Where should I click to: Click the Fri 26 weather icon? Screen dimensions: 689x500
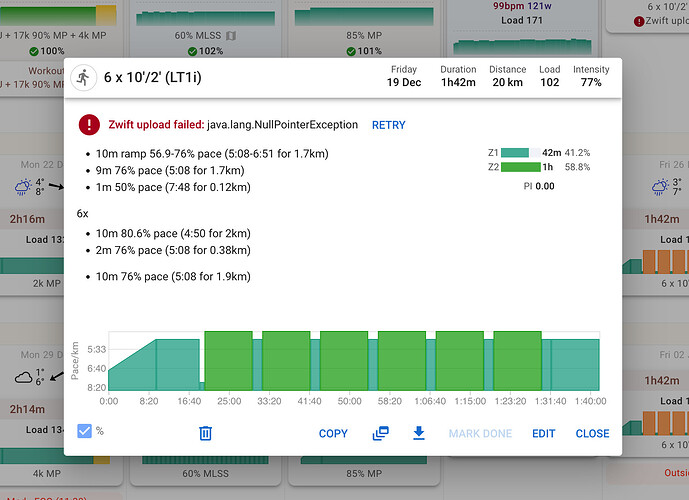660,187
